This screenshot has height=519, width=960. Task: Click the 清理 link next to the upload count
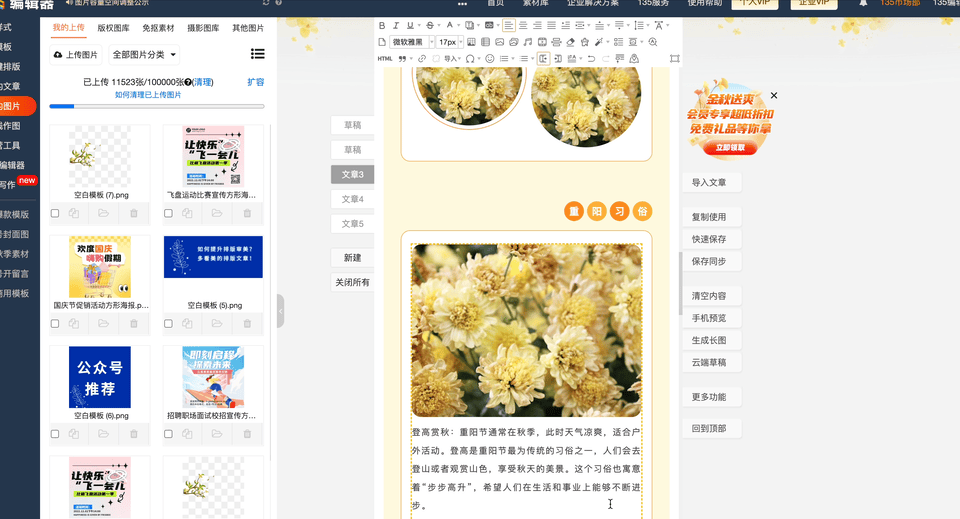click(x=203, y=82)
